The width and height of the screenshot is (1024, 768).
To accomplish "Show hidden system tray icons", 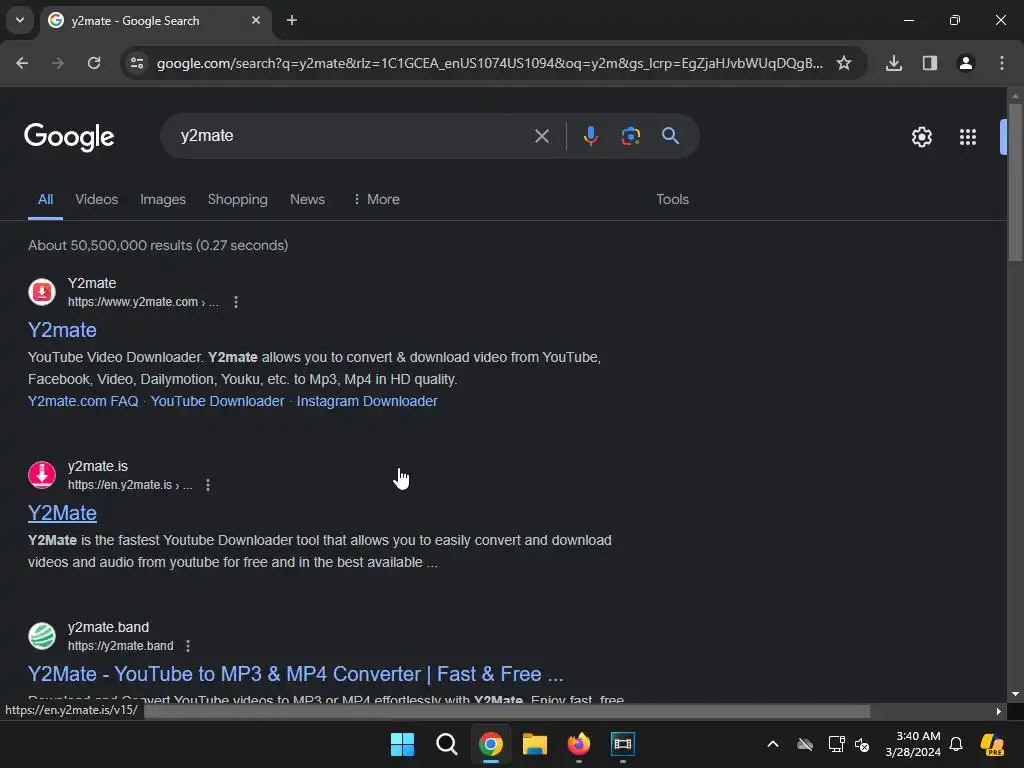I will click(x=773, y=744).
